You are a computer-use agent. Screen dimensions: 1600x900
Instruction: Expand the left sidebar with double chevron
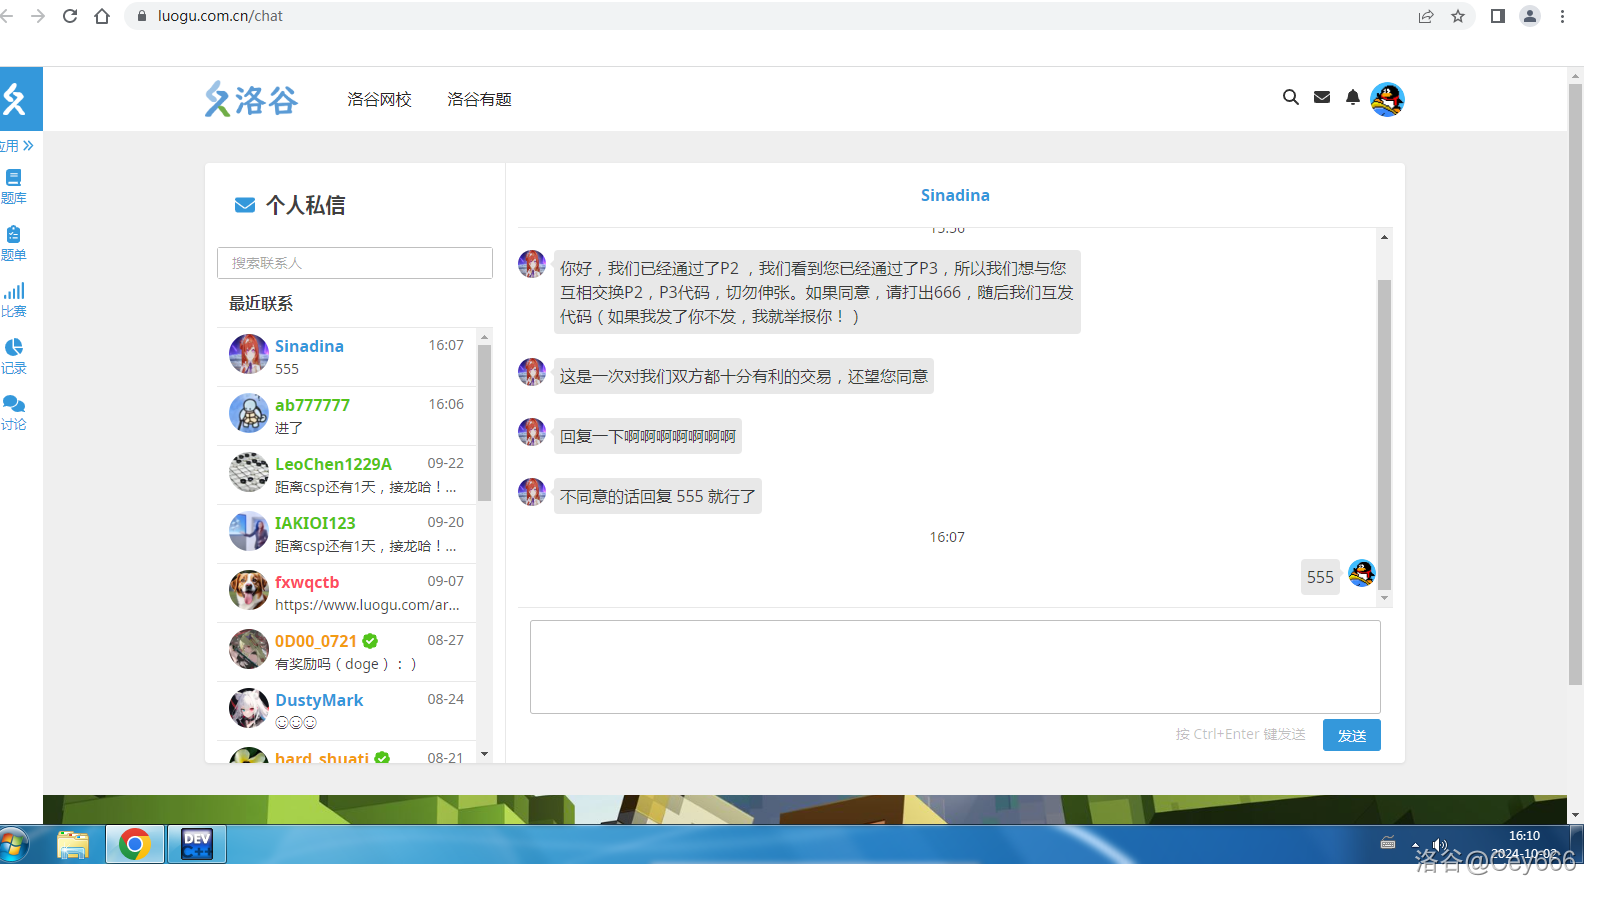coord(27,146)
